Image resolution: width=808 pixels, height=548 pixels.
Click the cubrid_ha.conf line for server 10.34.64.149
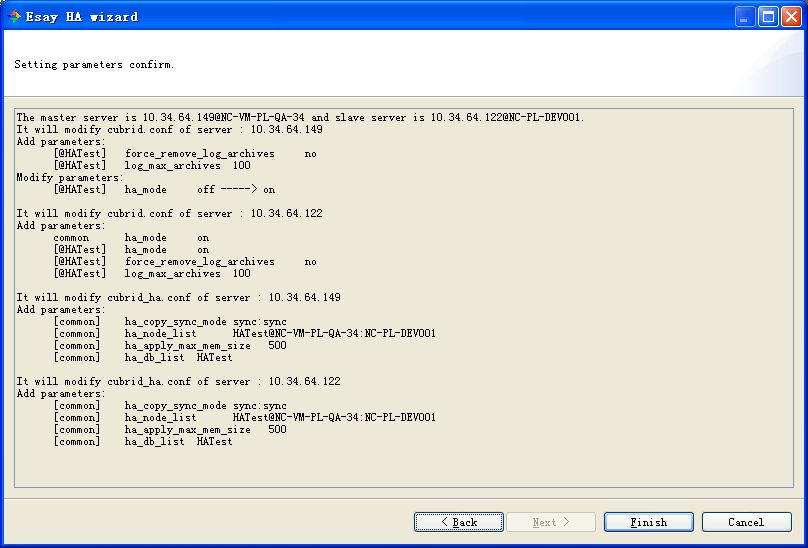(x=178, y=297)
